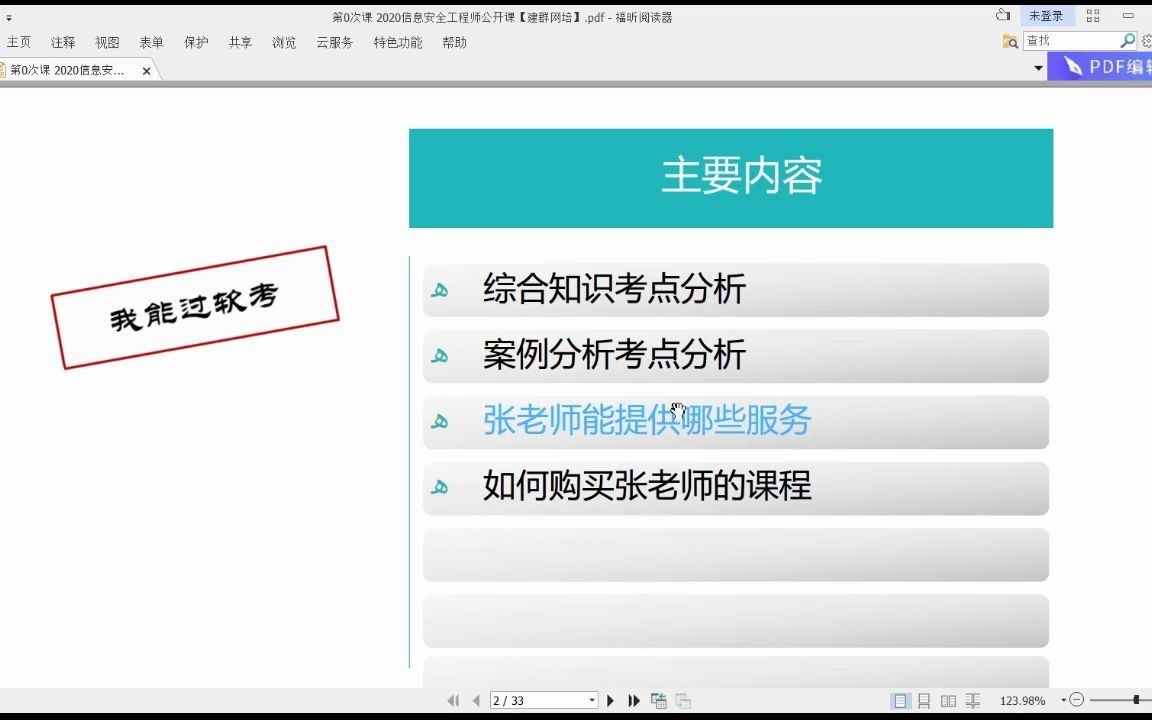Enable continuous scrolling page view

click(923, 701)
